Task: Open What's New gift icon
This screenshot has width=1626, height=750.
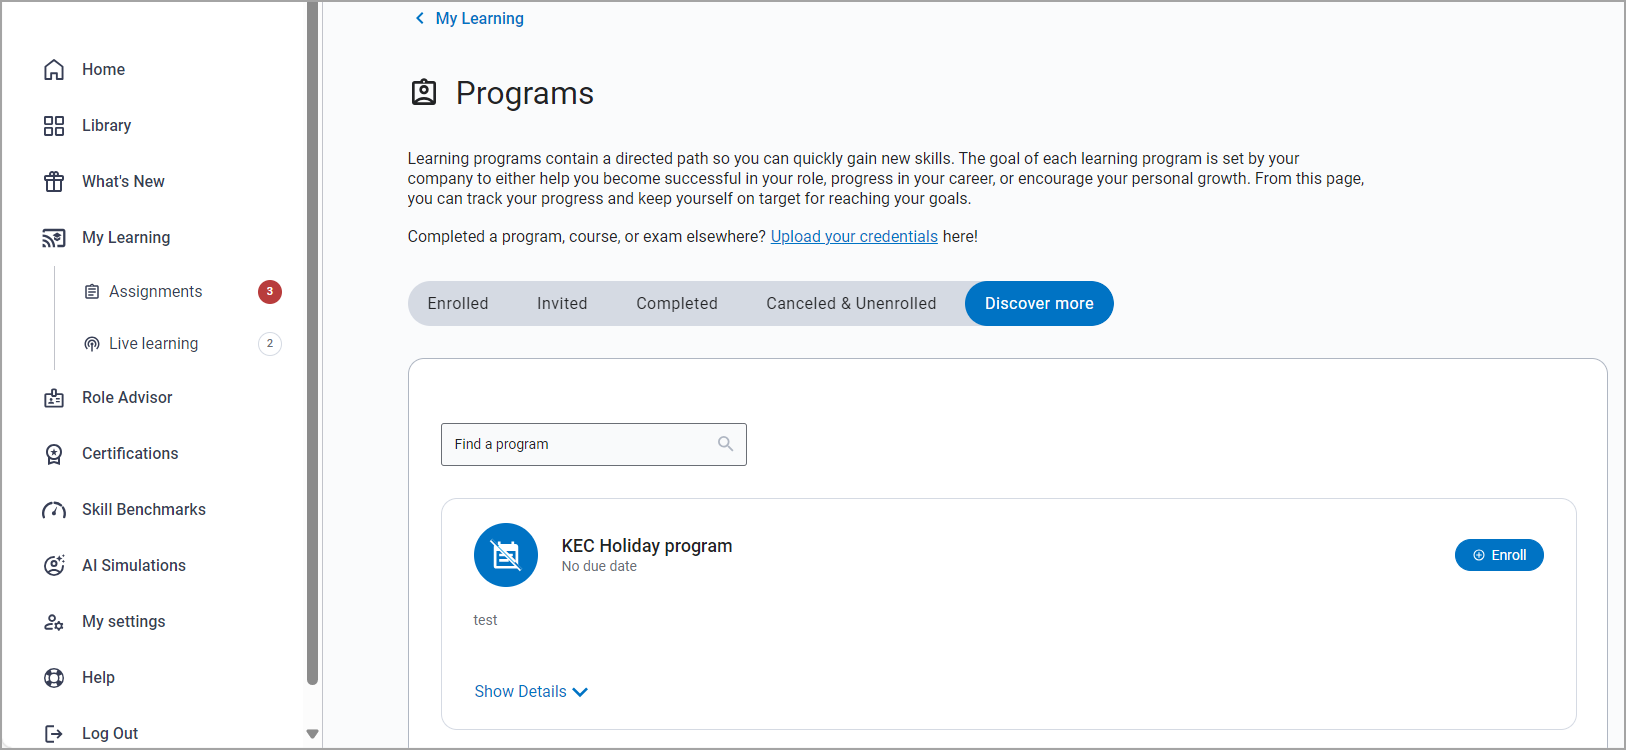Action: 54,181
